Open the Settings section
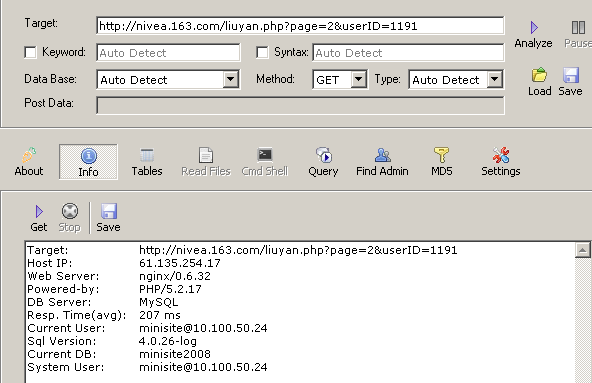The height and width of the screenshot is (383, 592). [501, 162]
